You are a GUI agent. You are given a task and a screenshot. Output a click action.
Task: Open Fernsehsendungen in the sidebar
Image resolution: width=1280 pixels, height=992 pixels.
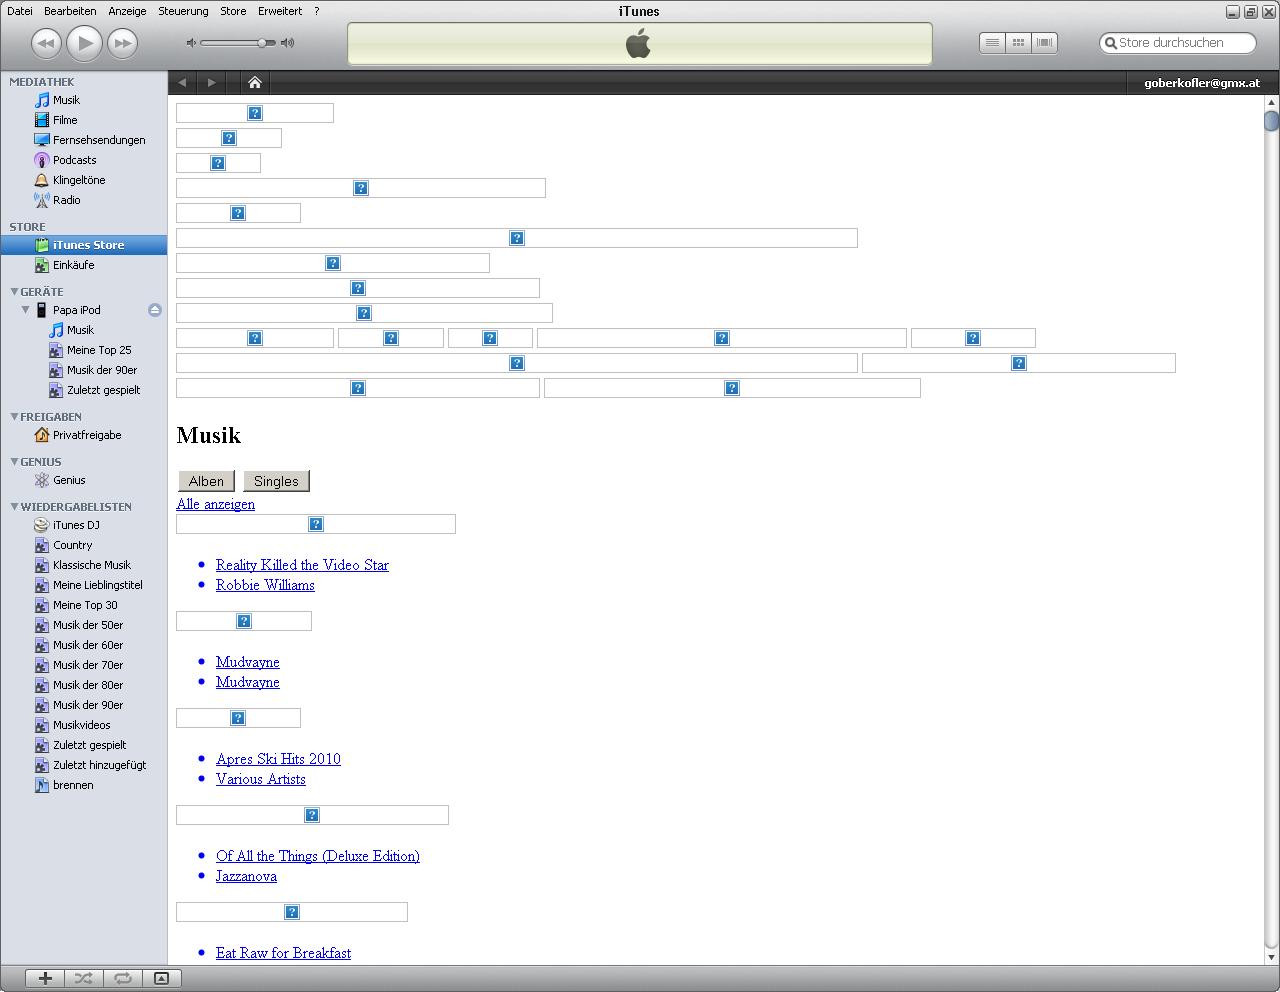click(99, 140)
